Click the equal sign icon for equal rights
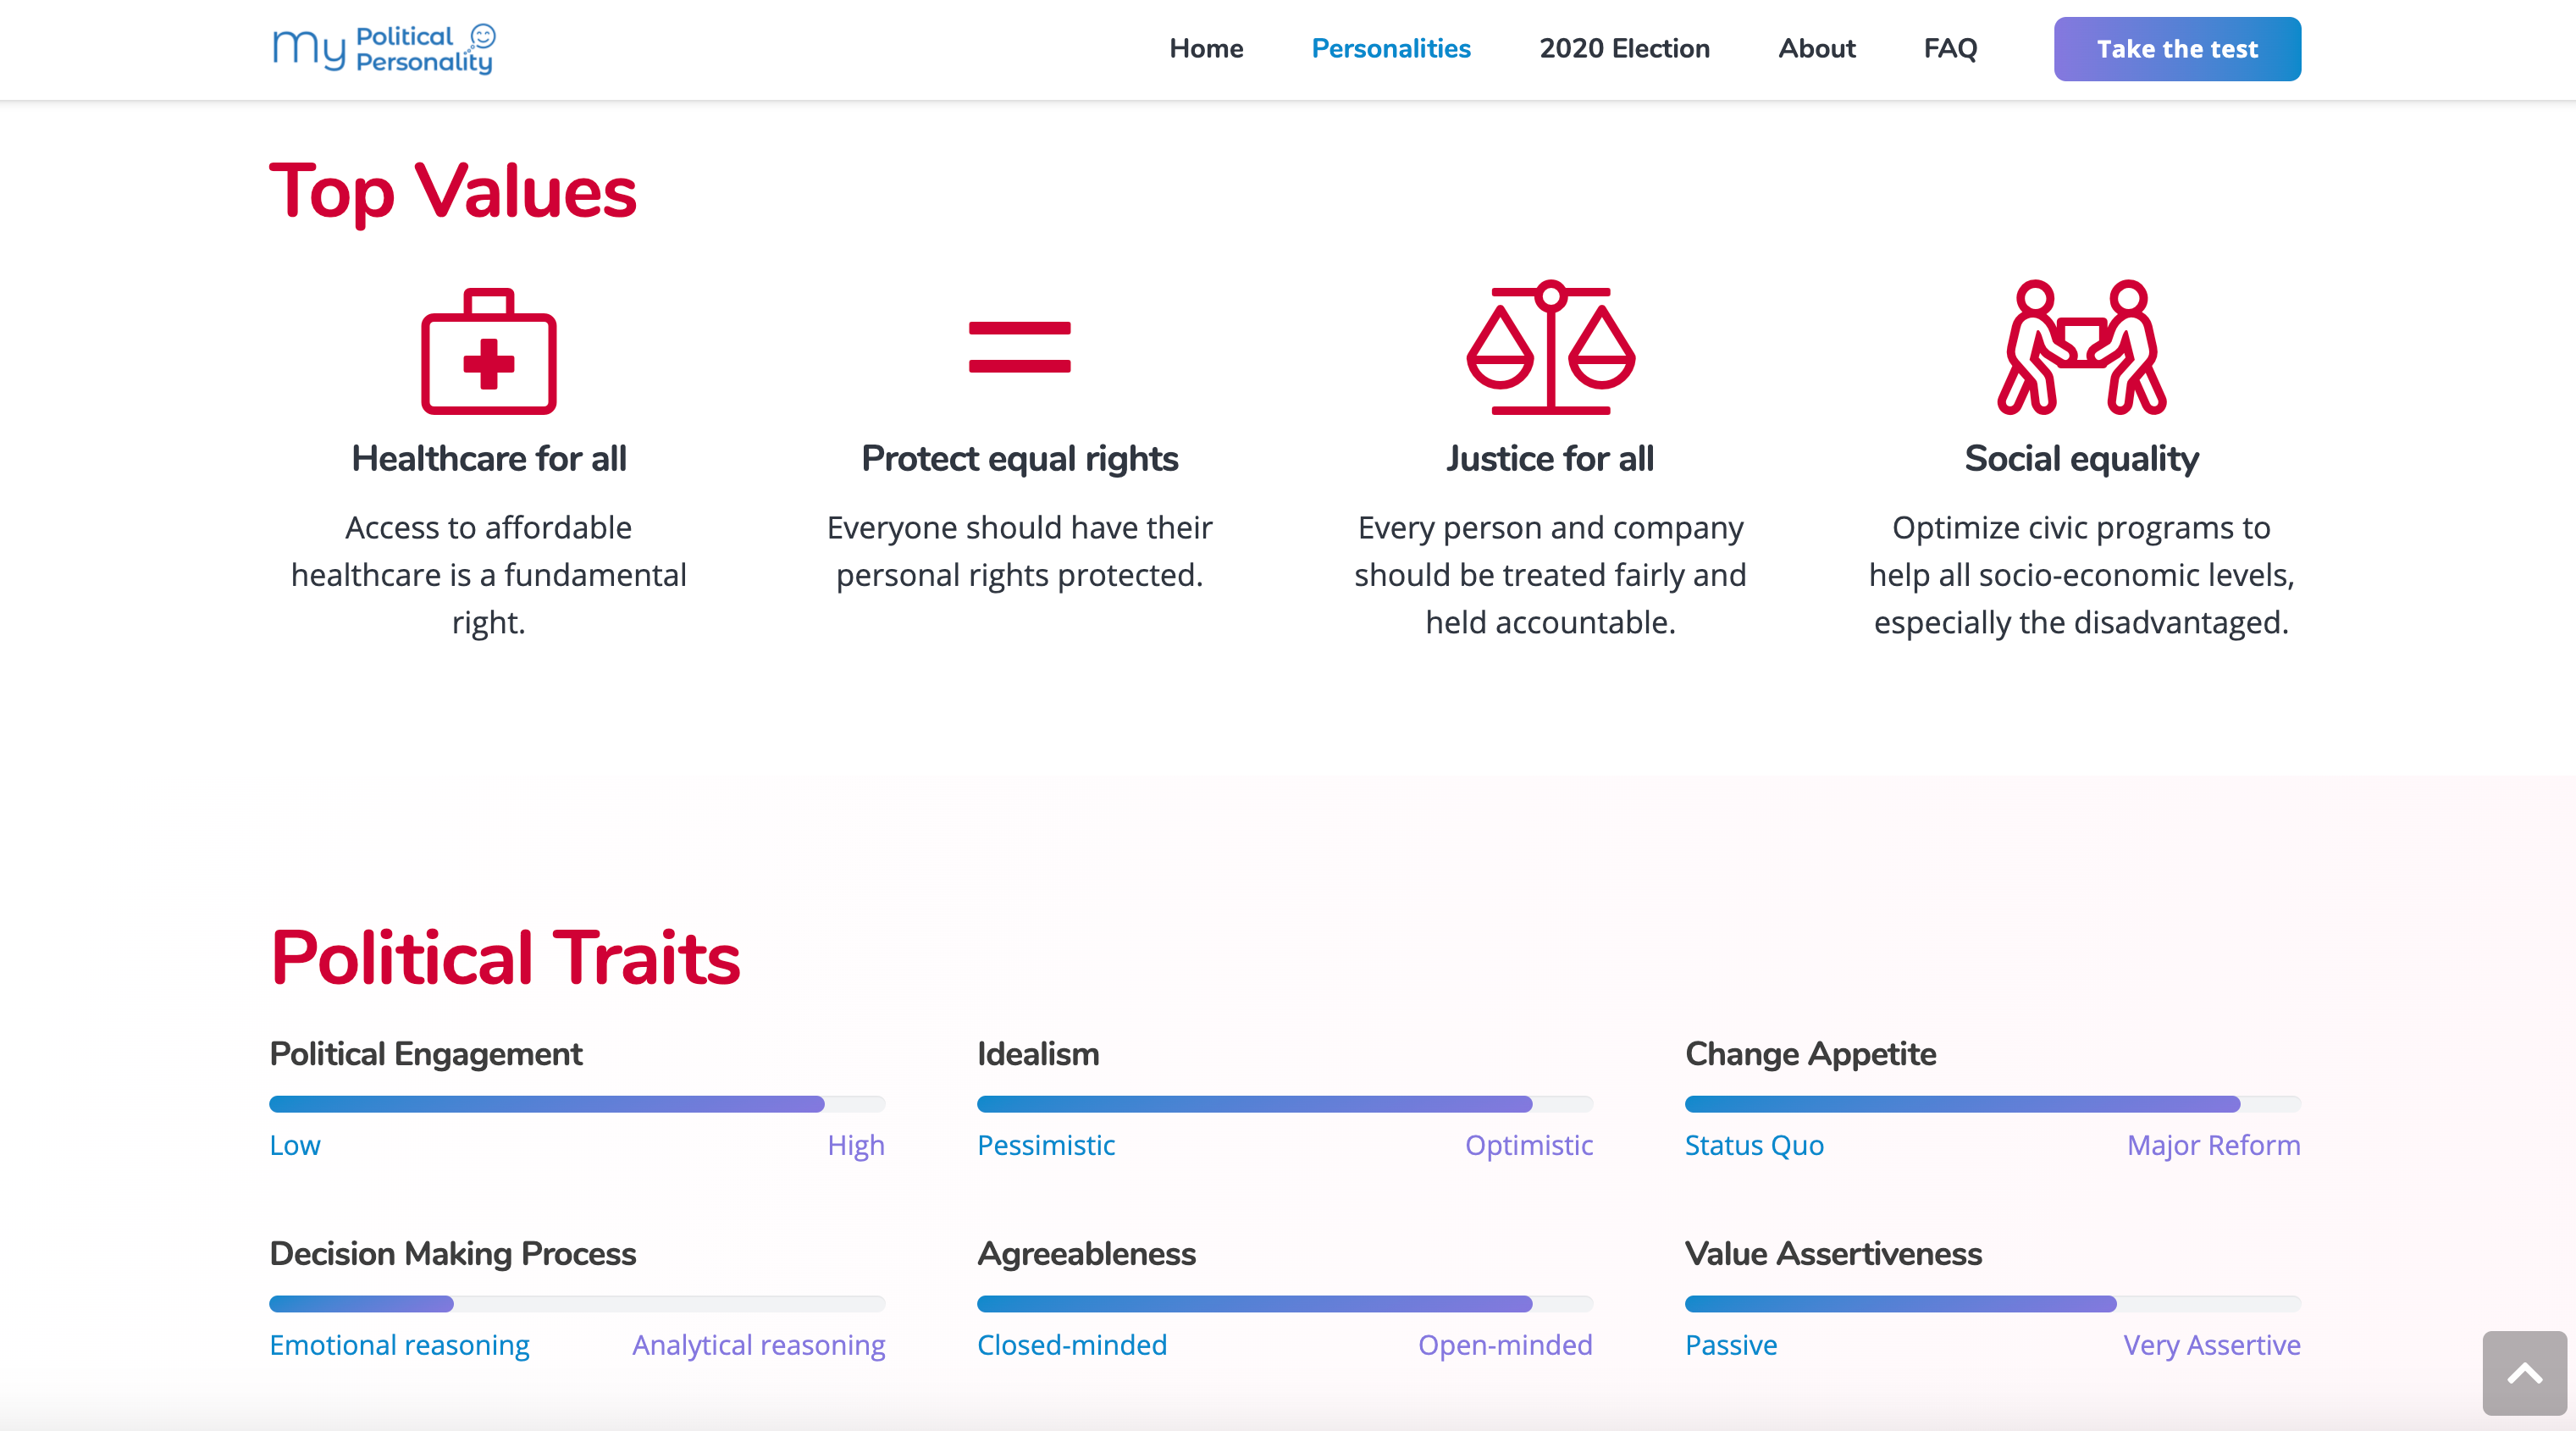The image size is (2576, 1431). click(x=1019, y=347)
